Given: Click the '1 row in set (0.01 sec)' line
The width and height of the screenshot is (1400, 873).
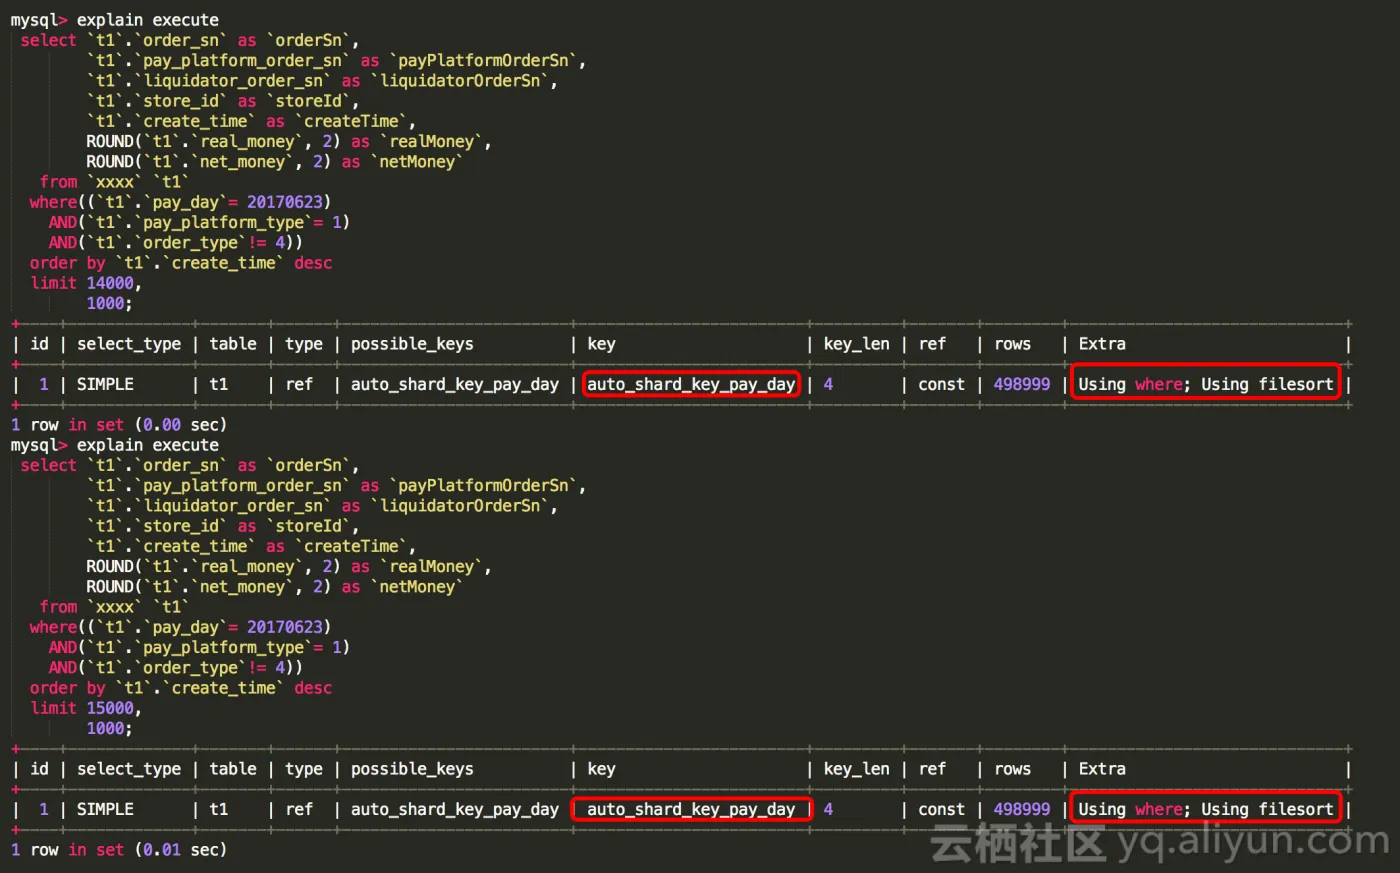Looking at the screenshot, I should 119,849.
